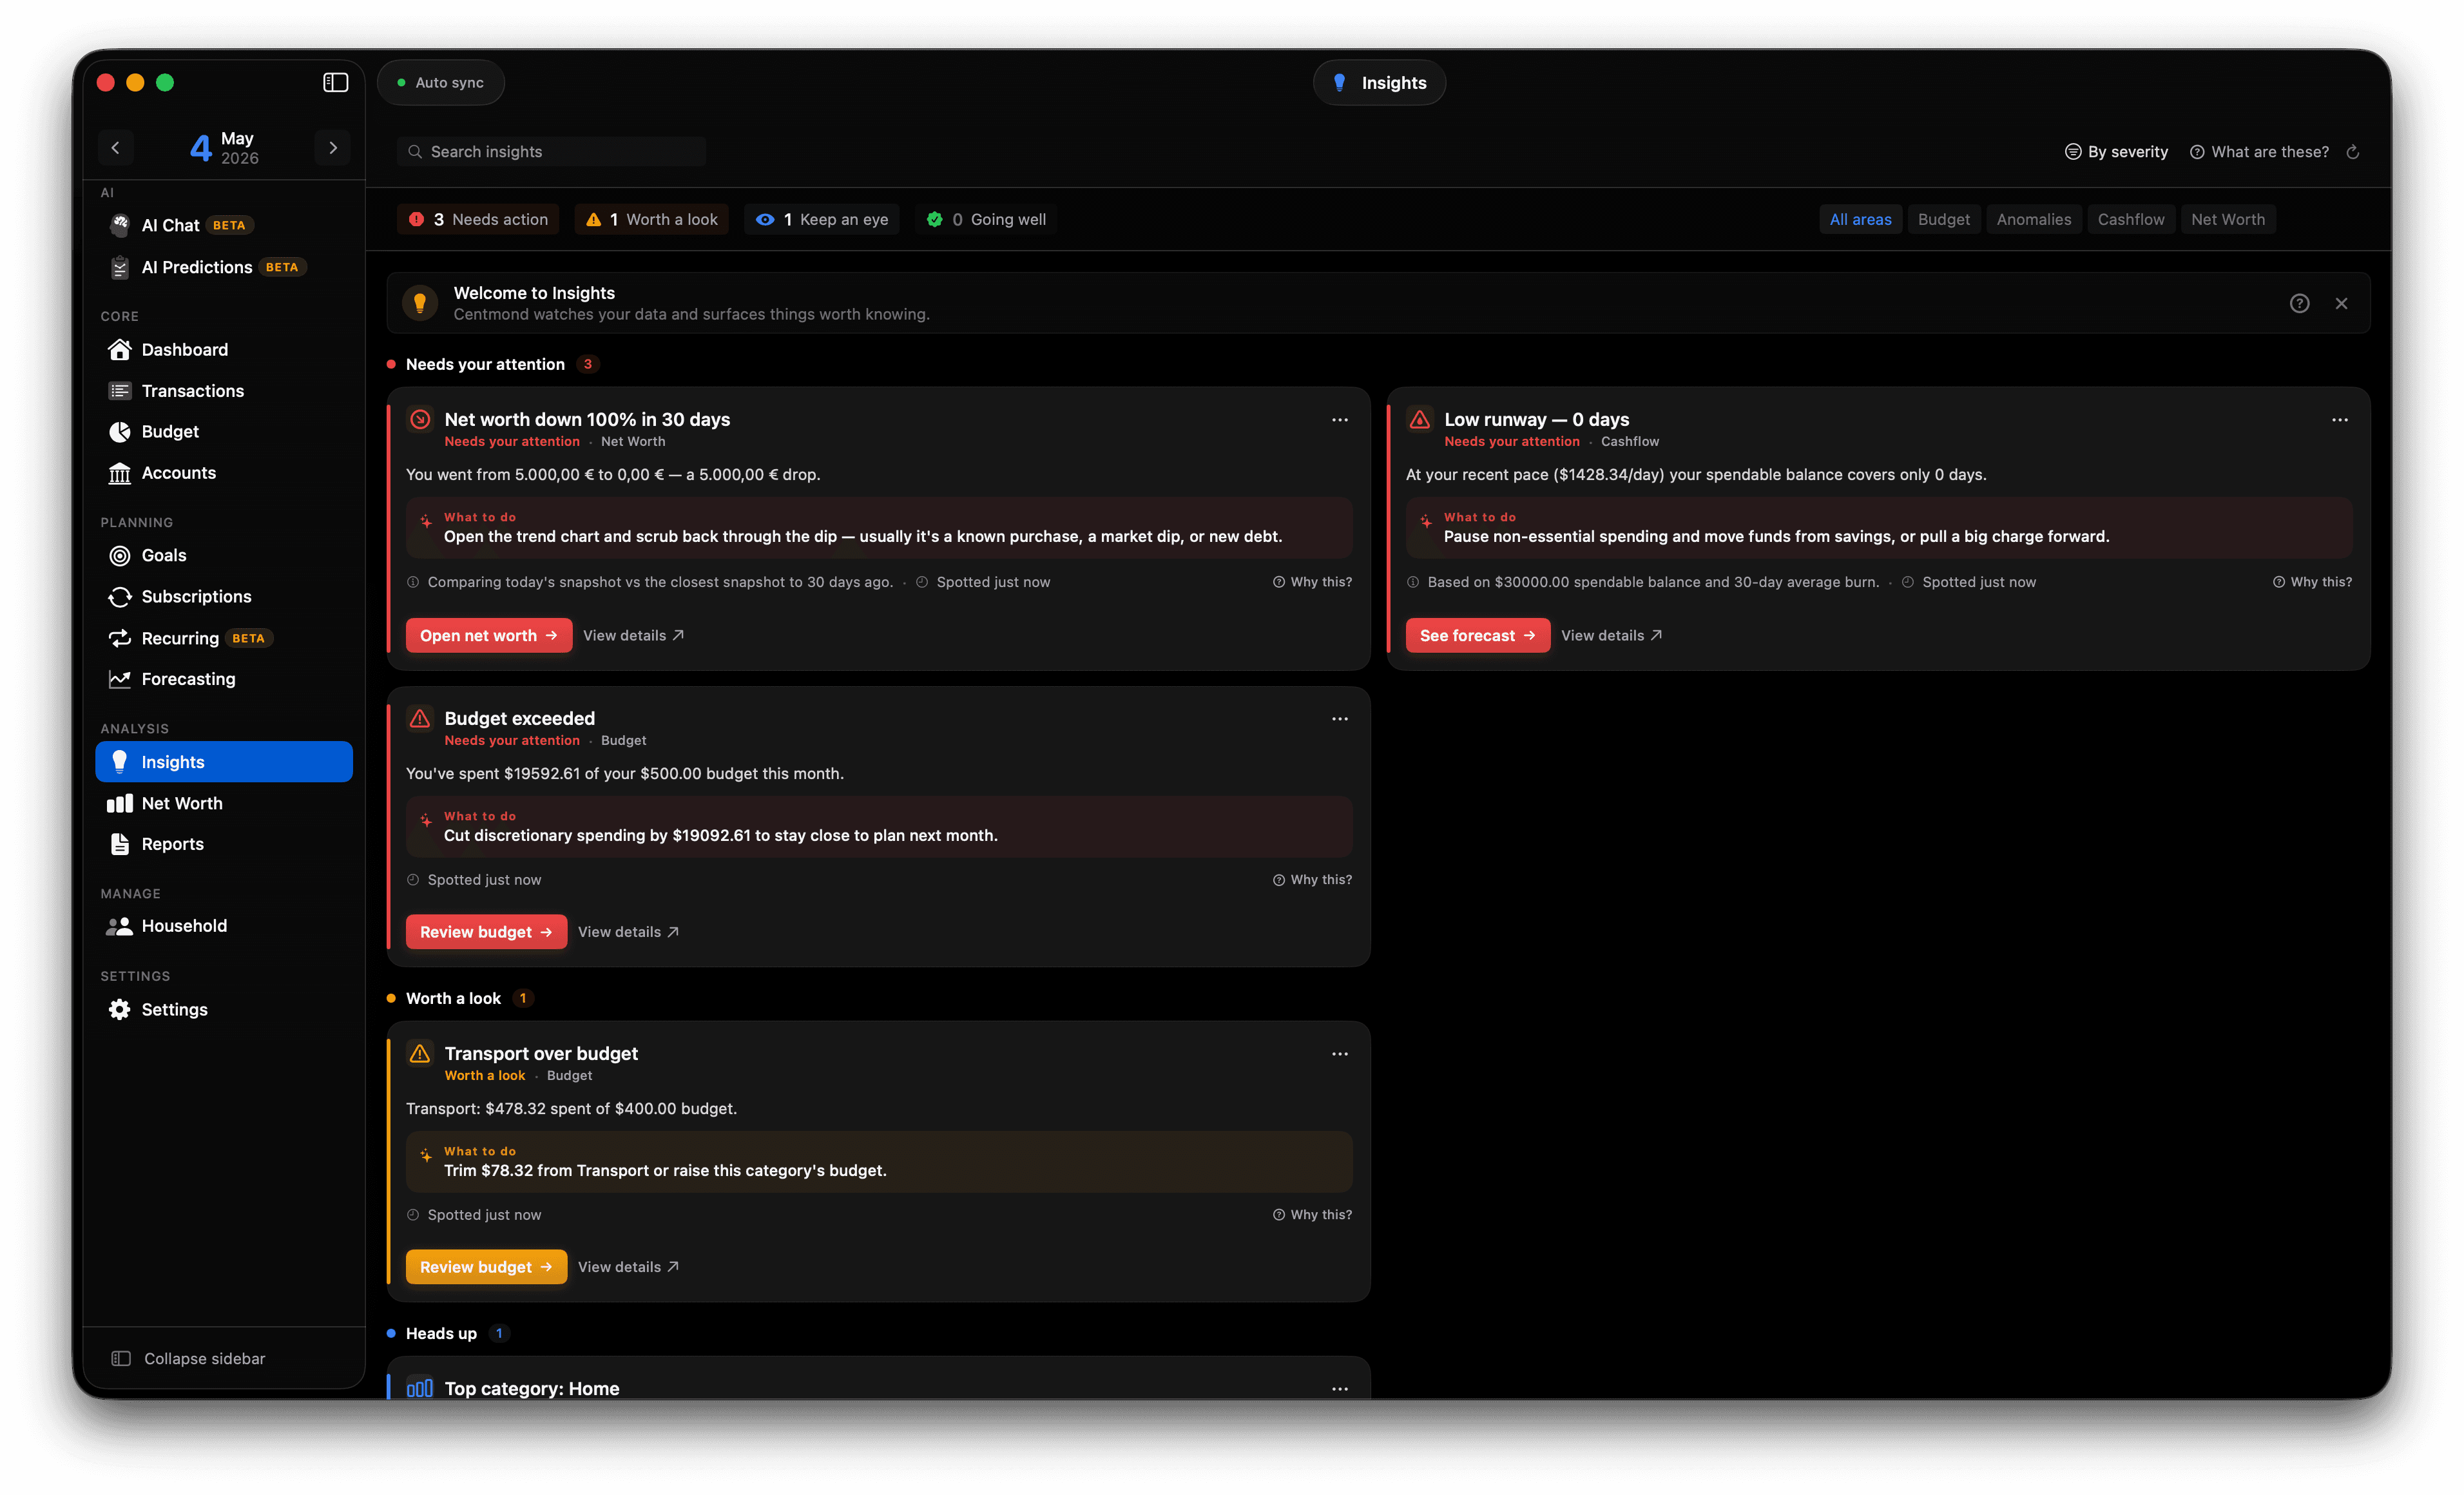Focus the Search insights field

pos(551,152)
